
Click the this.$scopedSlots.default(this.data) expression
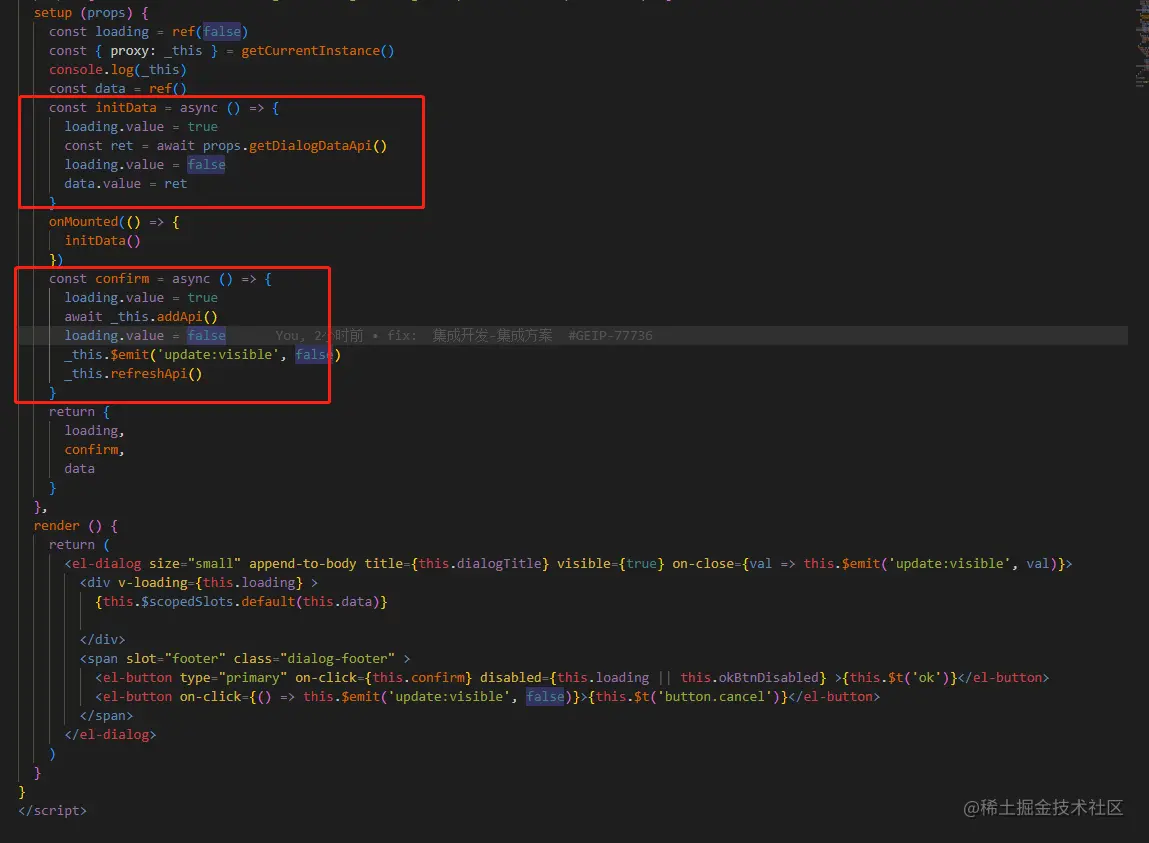coord(241,602)
